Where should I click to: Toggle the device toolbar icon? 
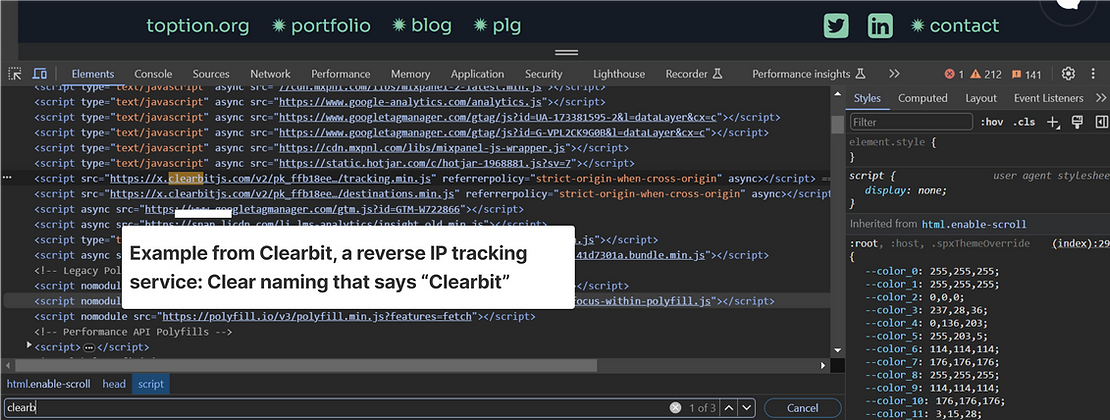[x=40, y=74]
